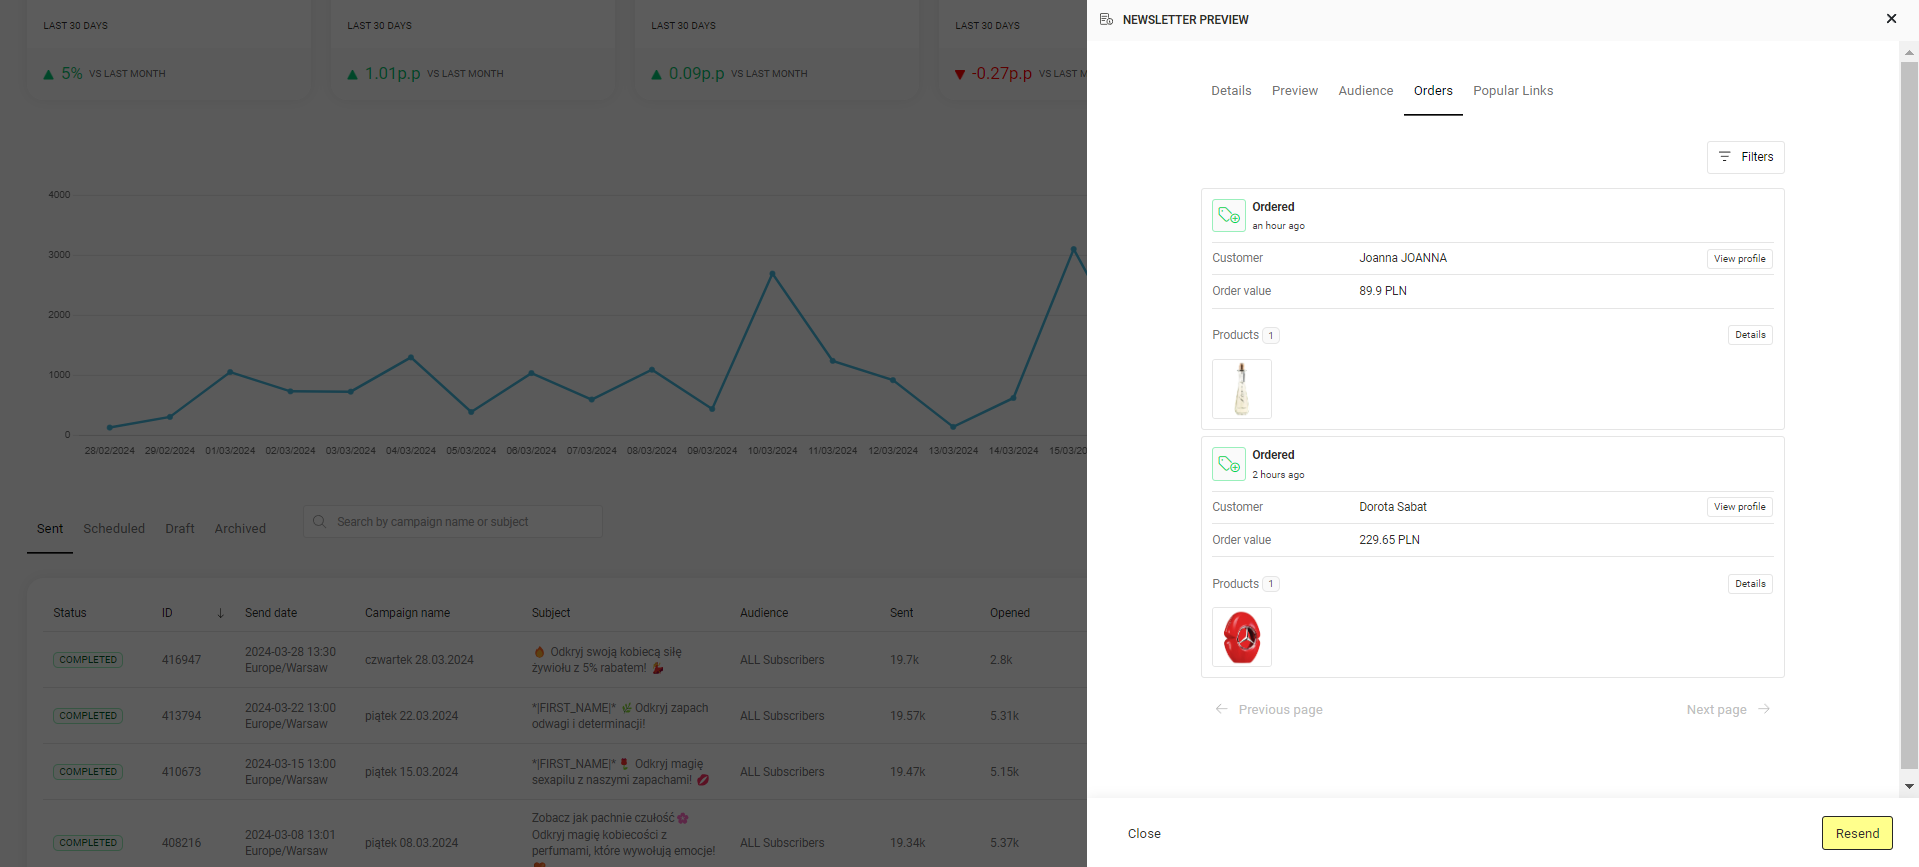Open campaign piątek 08.03.2024
The width and height of the screenshot is (1919, 867).
[411, 843]
